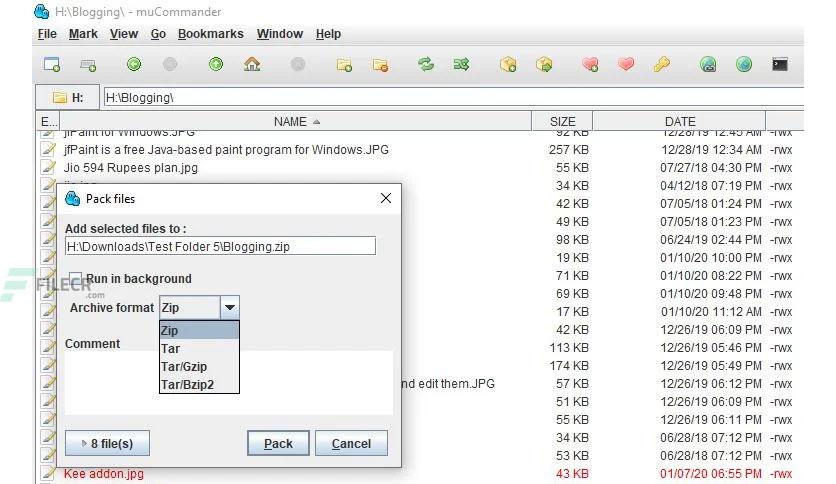Unpack the archive with the box-arrow icon
836x484 pixels.
[544, 64]
